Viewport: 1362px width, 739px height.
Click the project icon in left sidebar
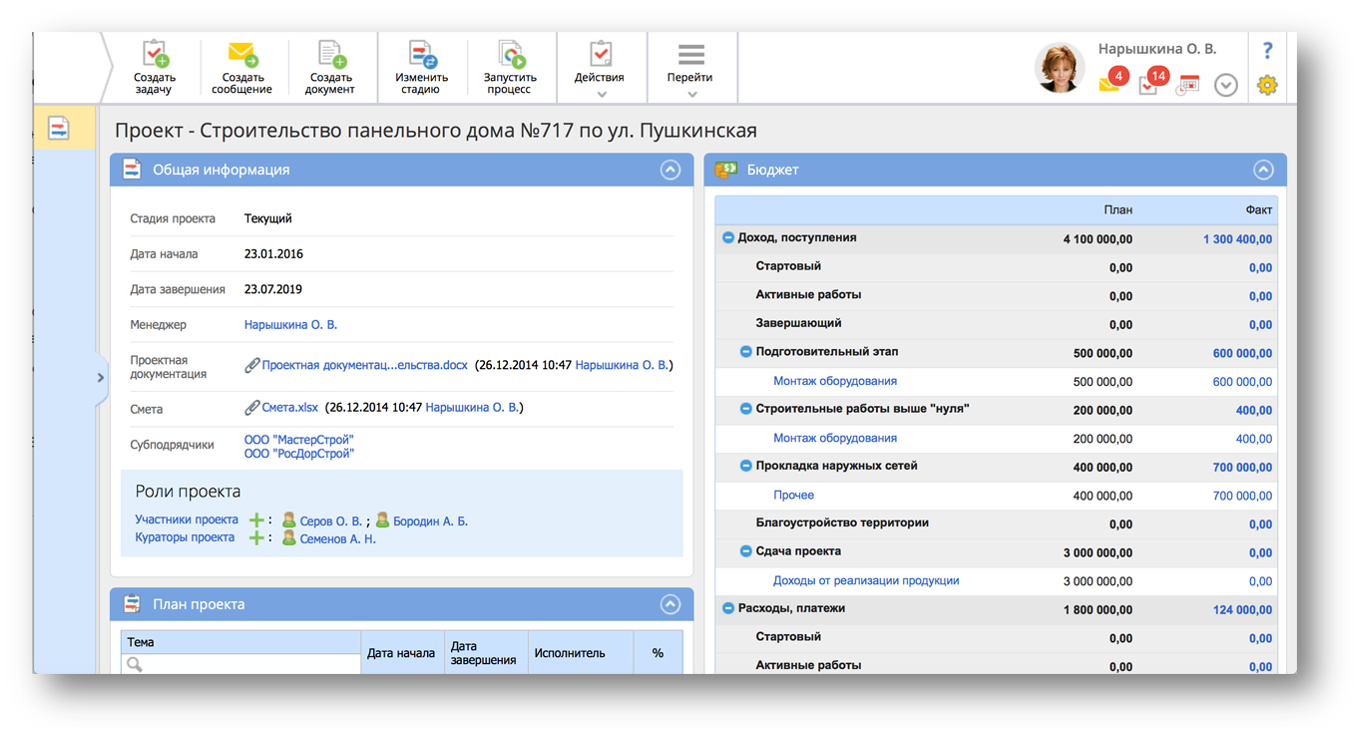[x=60, y=129]
